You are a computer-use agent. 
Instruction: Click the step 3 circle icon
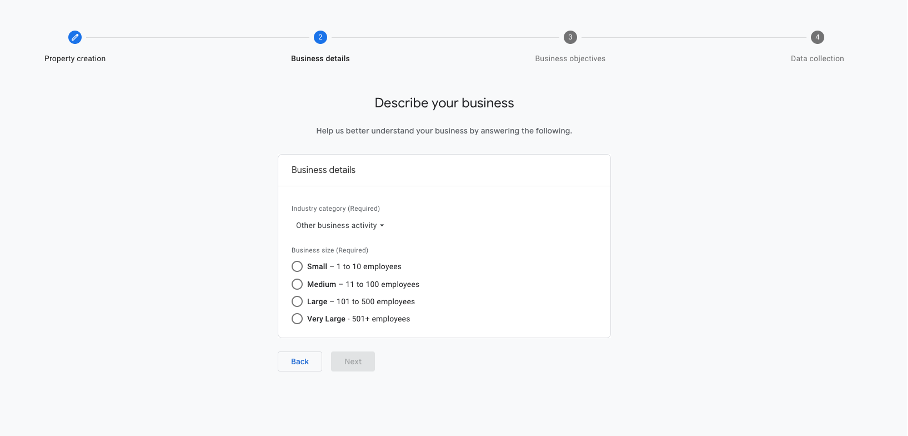click(570, 37)
